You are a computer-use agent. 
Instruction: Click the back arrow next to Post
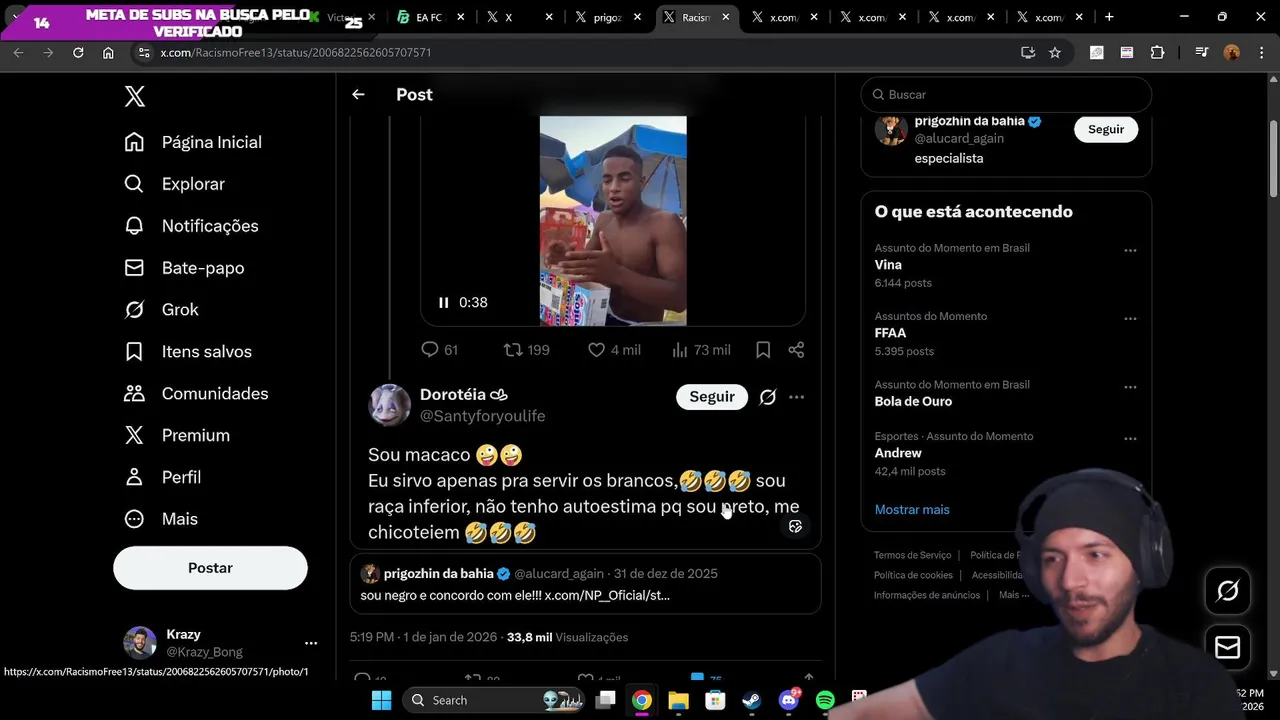[x=358, y=94]
